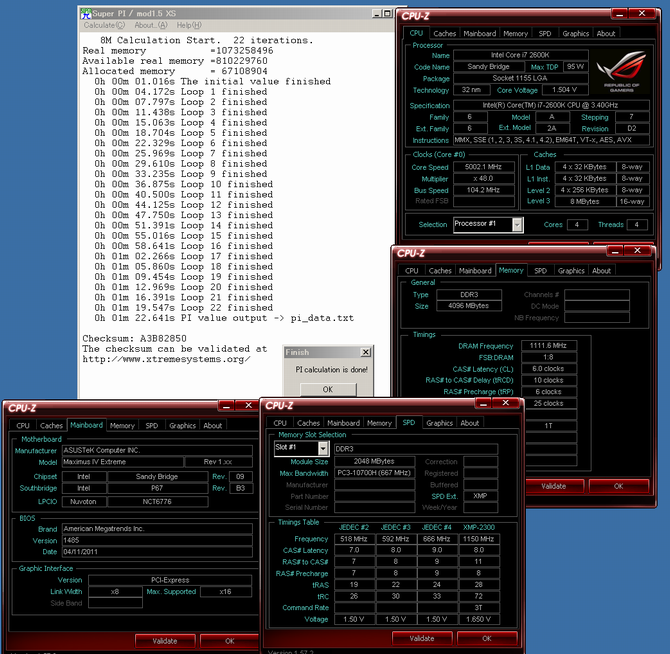Viewport: 670px width, 654px height.
Task: Open the Processor #1 selection dropdown
Action: coord(517,225)
